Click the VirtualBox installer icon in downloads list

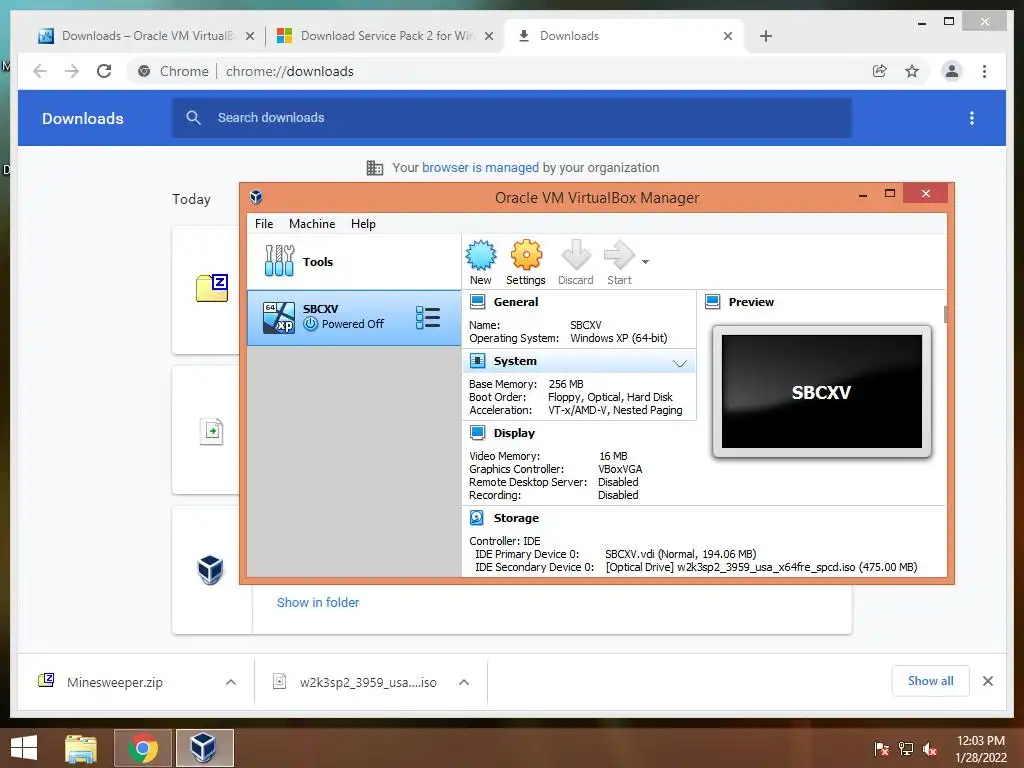210,569
